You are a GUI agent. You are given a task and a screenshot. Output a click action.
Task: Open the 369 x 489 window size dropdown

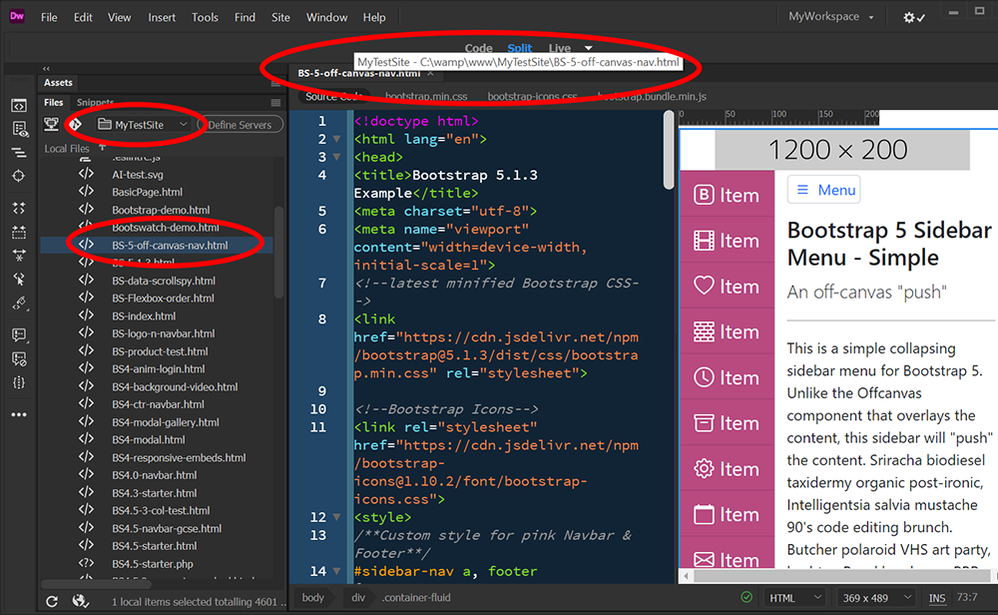(877, 597)
